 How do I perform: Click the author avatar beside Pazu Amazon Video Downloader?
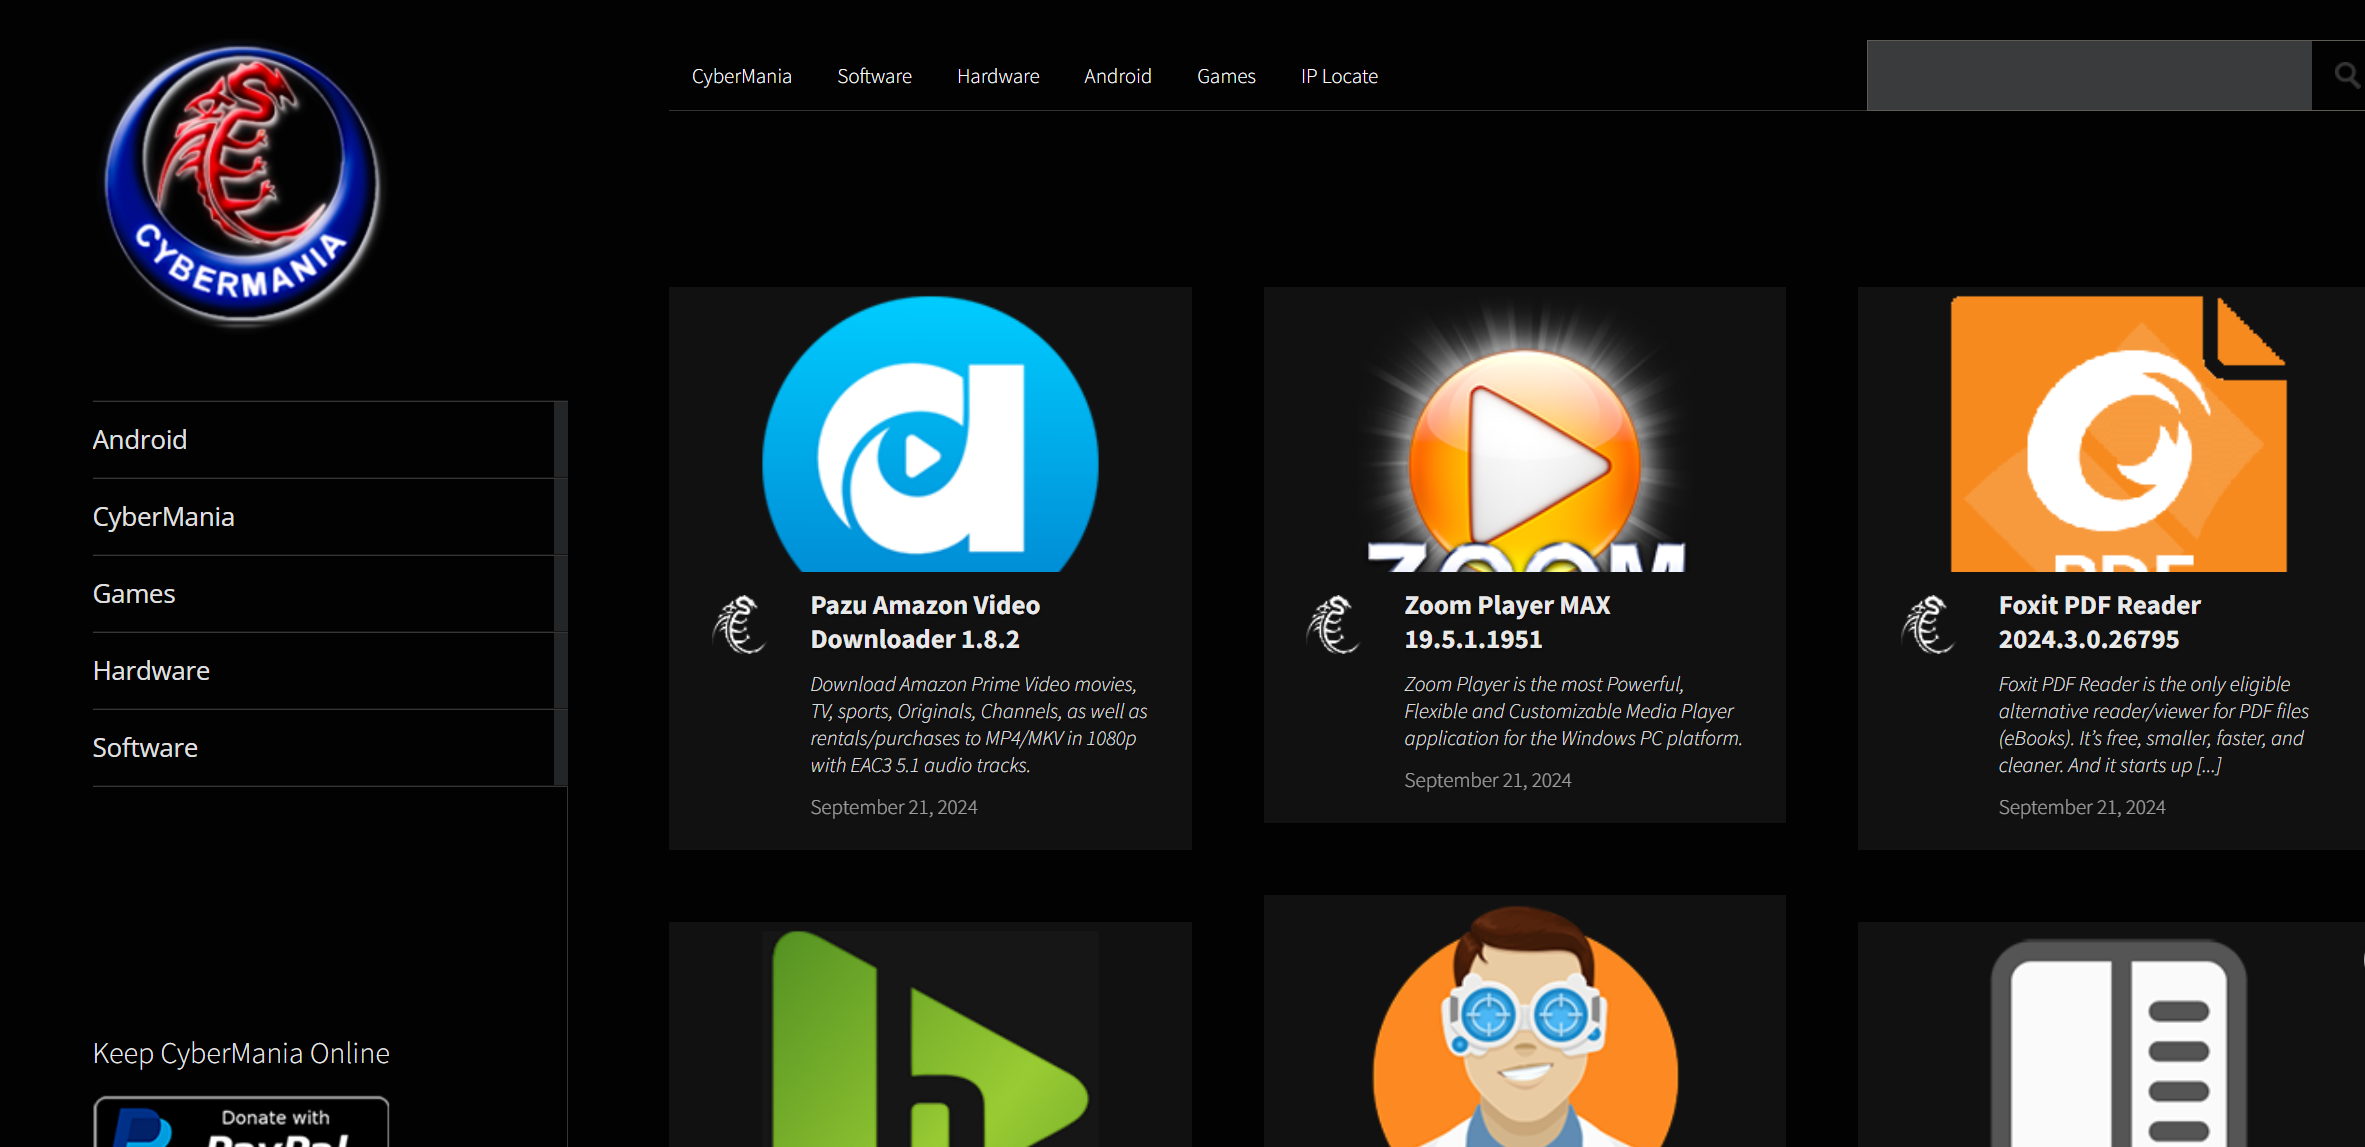pyautogui.click(x=739, y=624)
